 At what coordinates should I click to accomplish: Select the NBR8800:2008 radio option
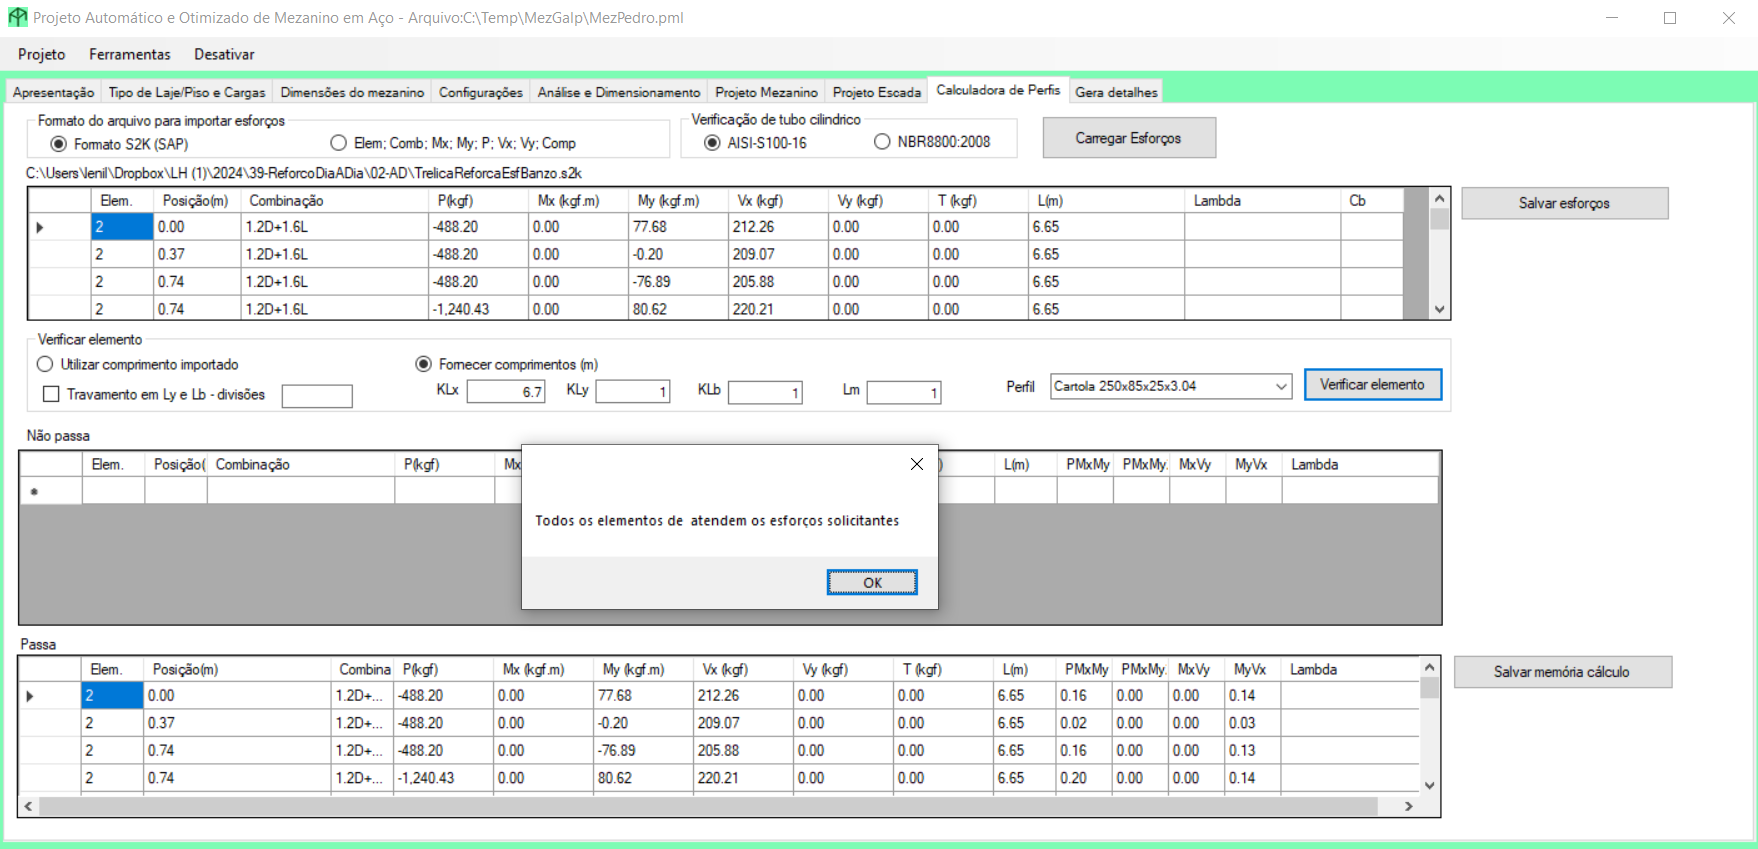882,142
